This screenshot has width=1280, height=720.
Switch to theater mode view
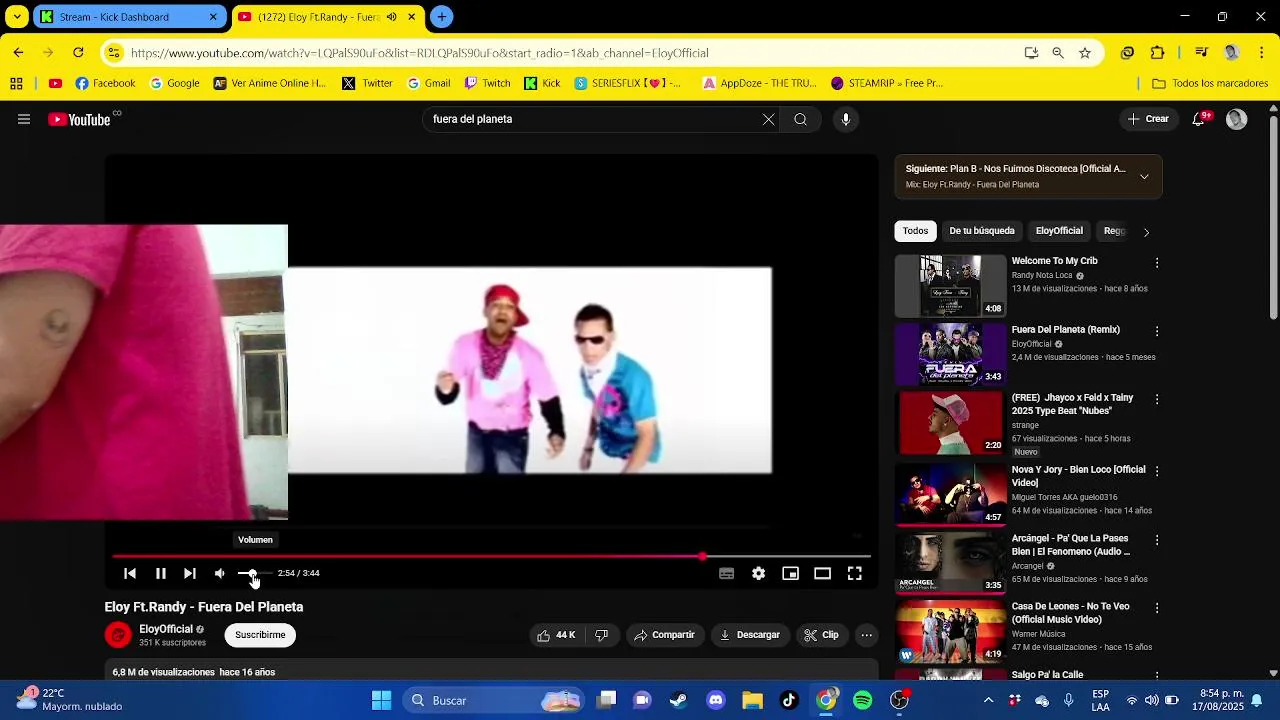coord(822,573)
